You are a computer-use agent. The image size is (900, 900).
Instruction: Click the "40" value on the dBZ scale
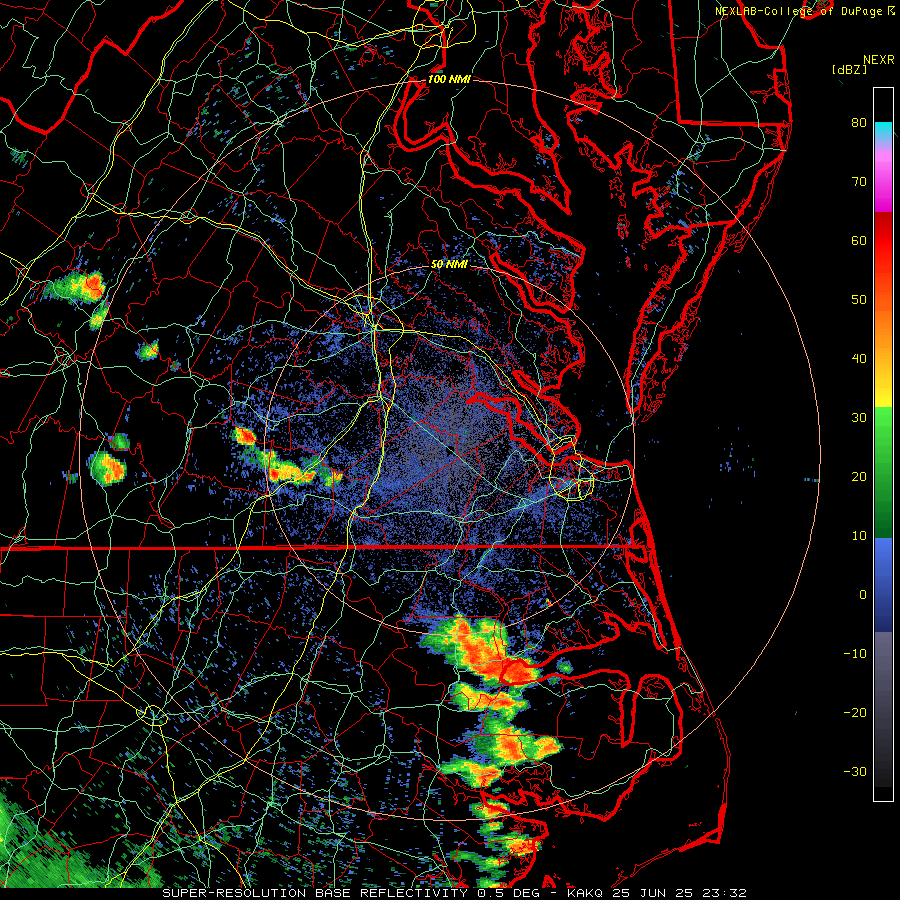tap(859, 359)
